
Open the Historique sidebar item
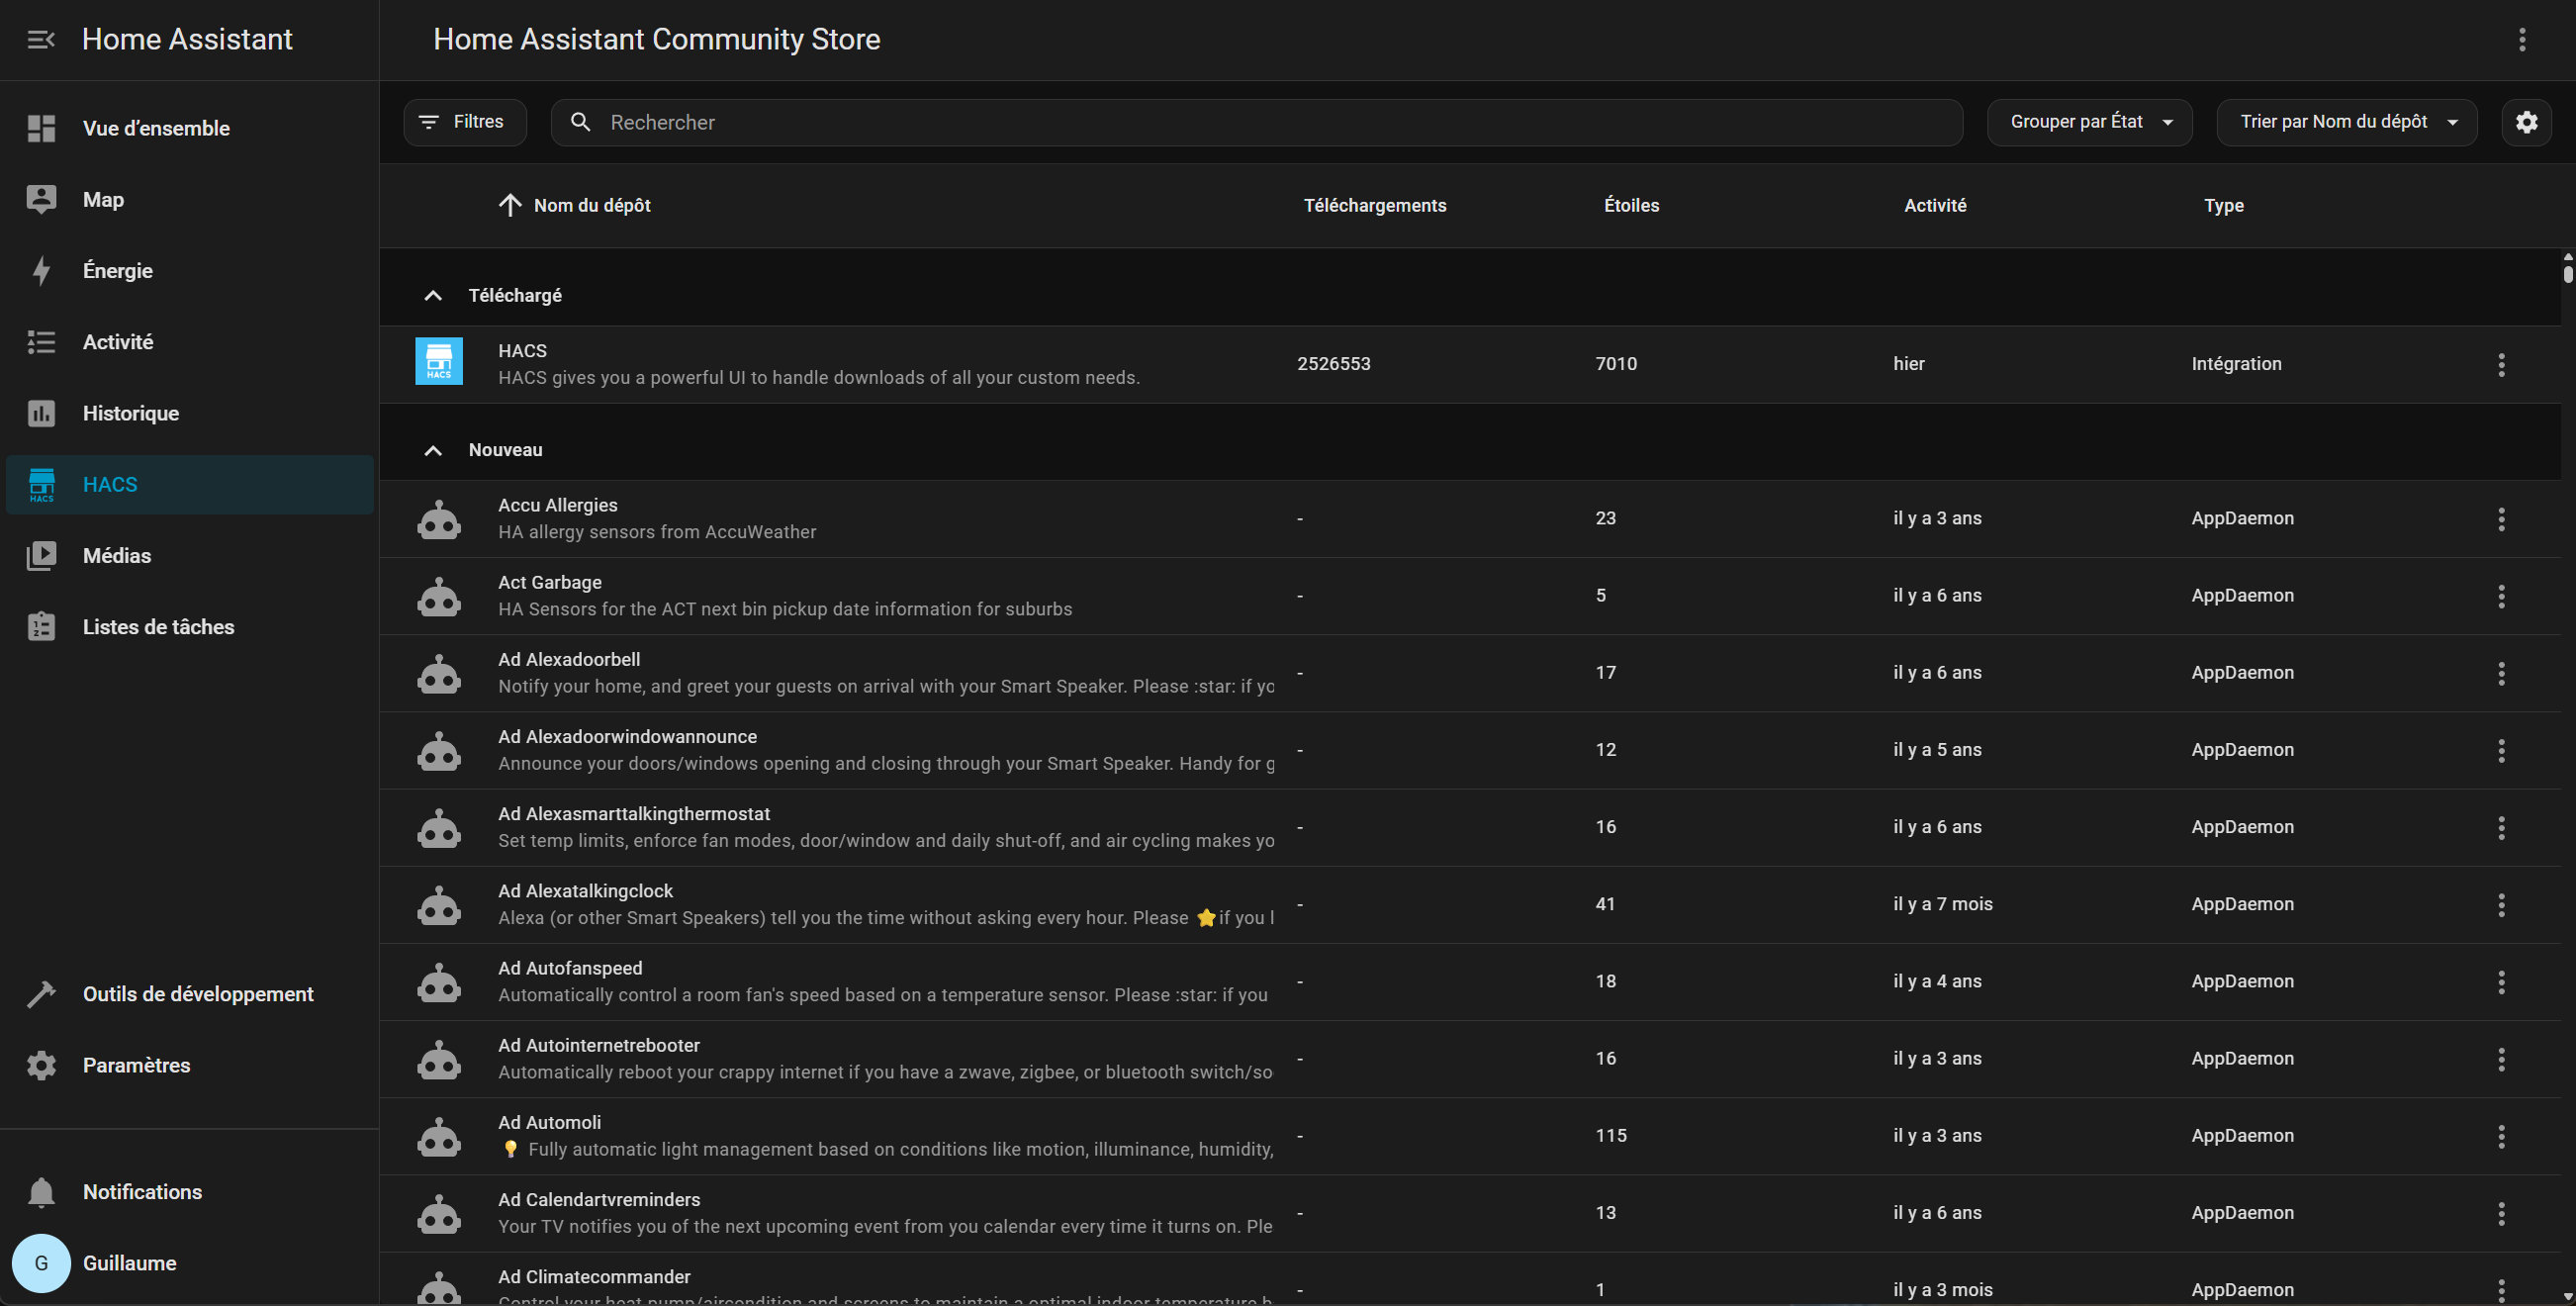[130, 413]
